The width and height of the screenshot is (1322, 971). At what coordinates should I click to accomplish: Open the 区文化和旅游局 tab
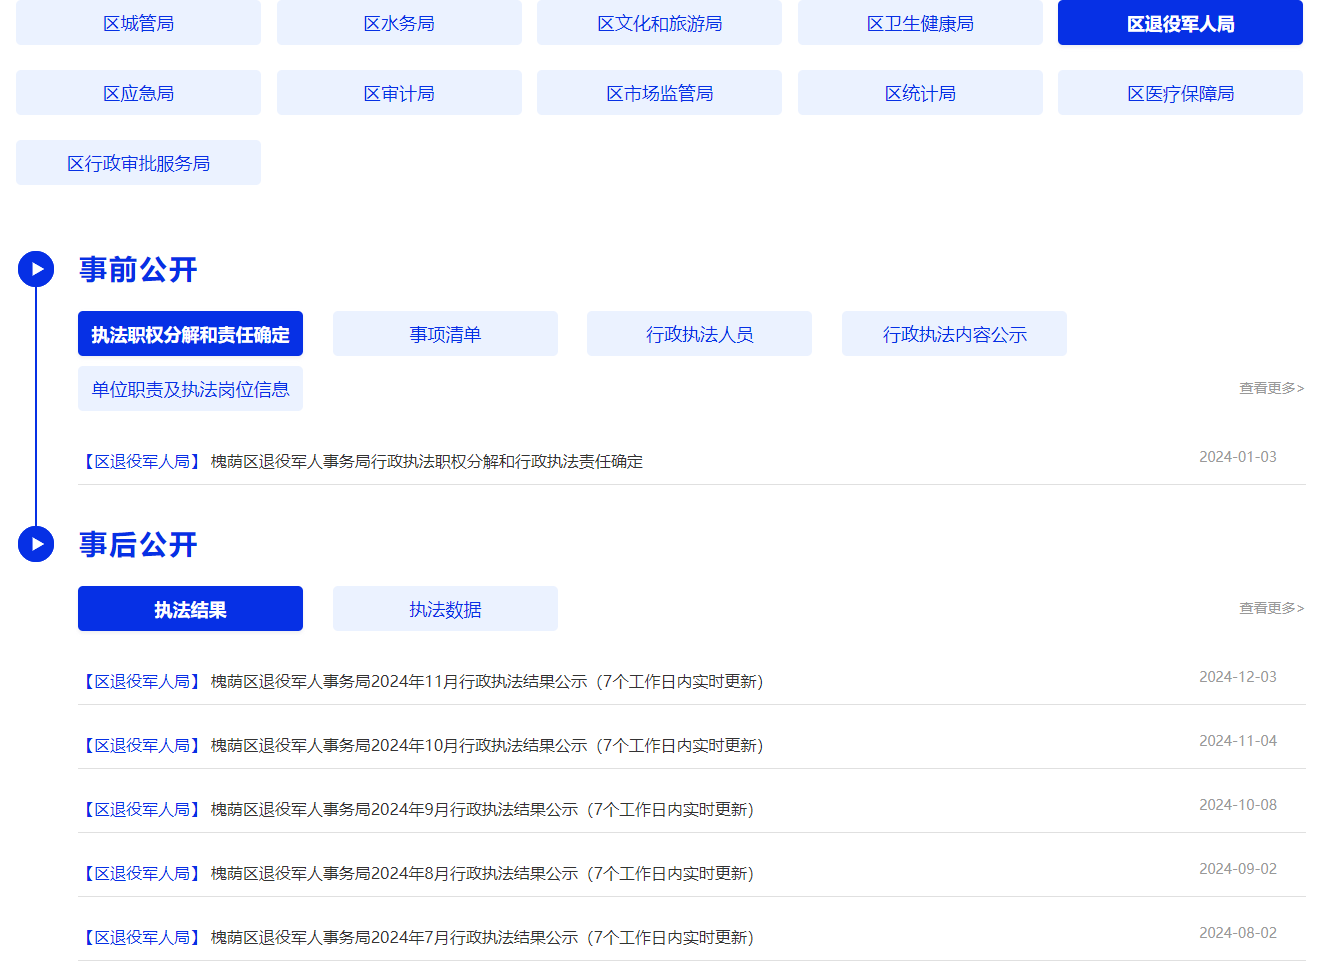tap(659, 23)
